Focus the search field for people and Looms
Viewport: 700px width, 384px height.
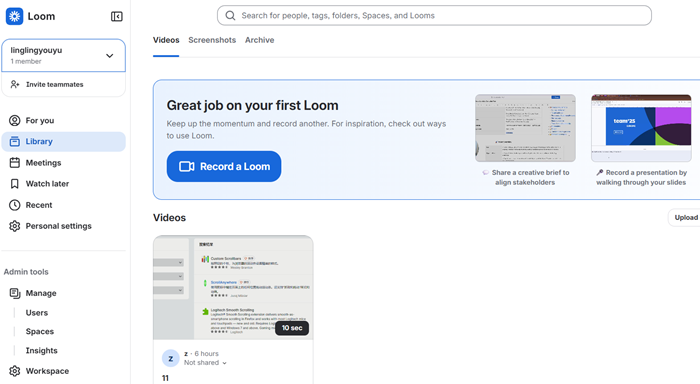point(434,16)
